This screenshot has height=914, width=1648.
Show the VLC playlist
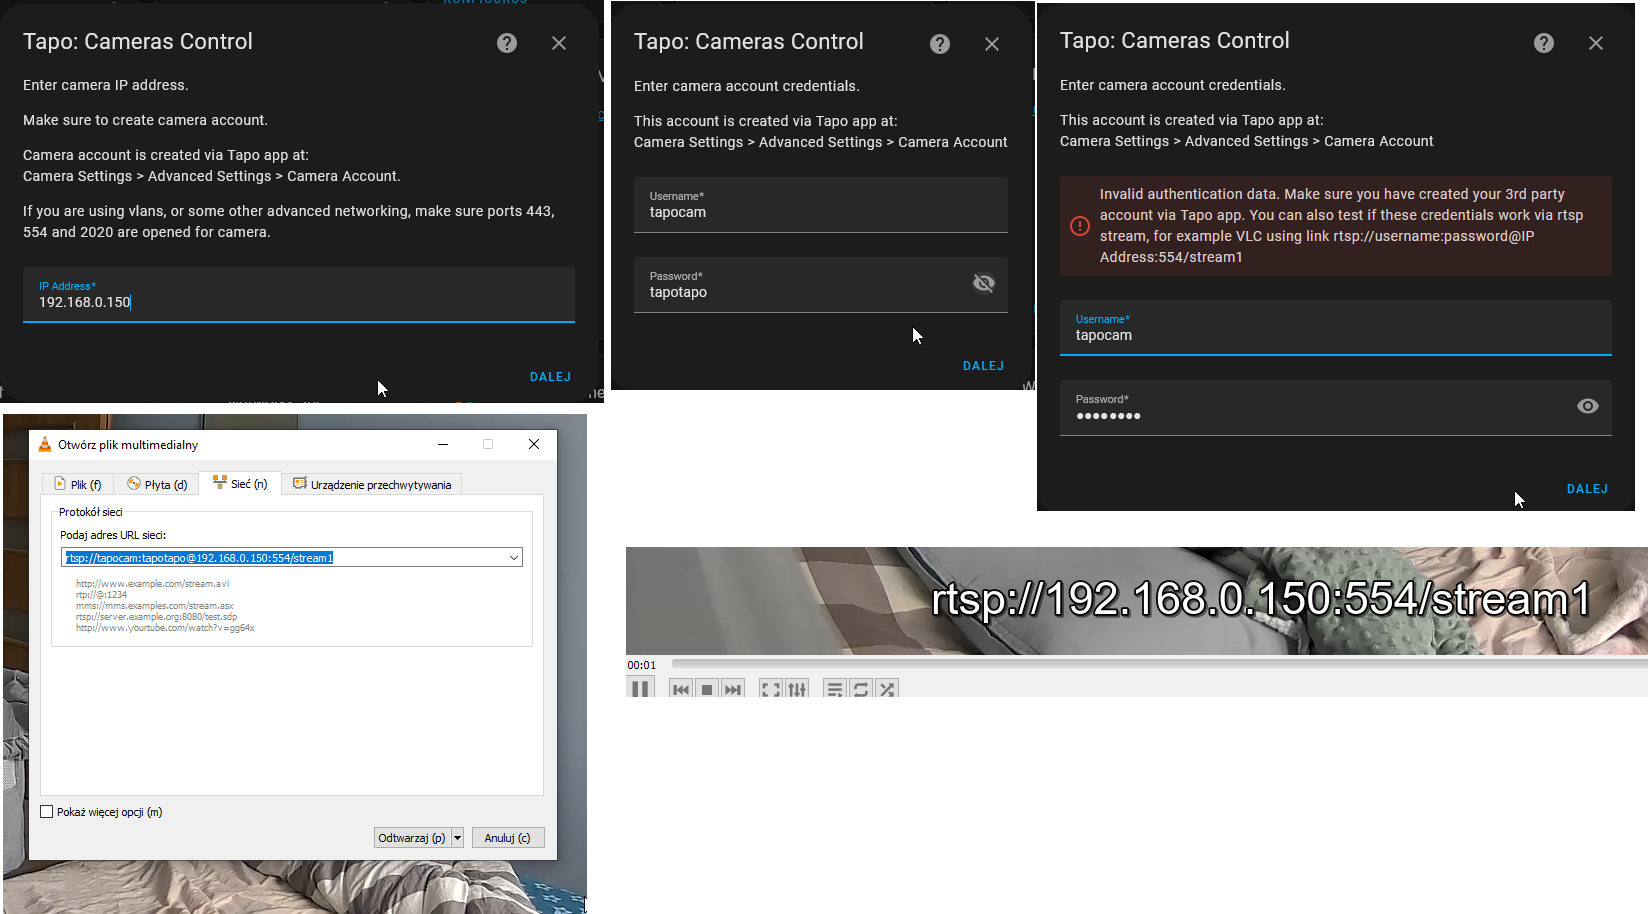tap(835, 688)
